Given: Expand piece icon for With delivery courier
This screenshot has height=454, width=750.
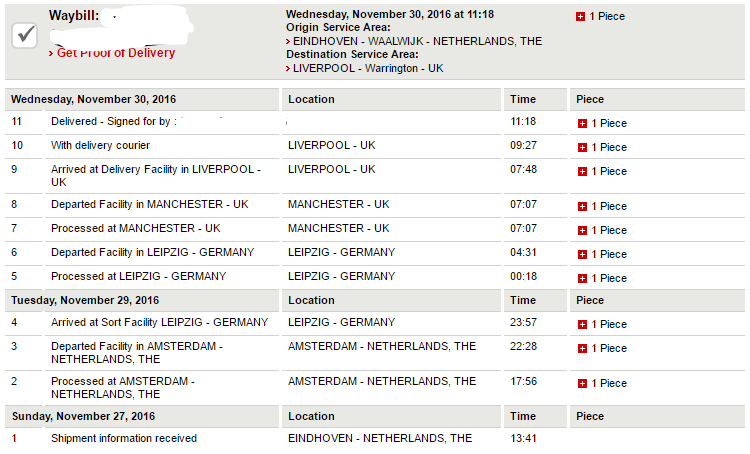Looking at the screenshot, I should pos(582,147).
